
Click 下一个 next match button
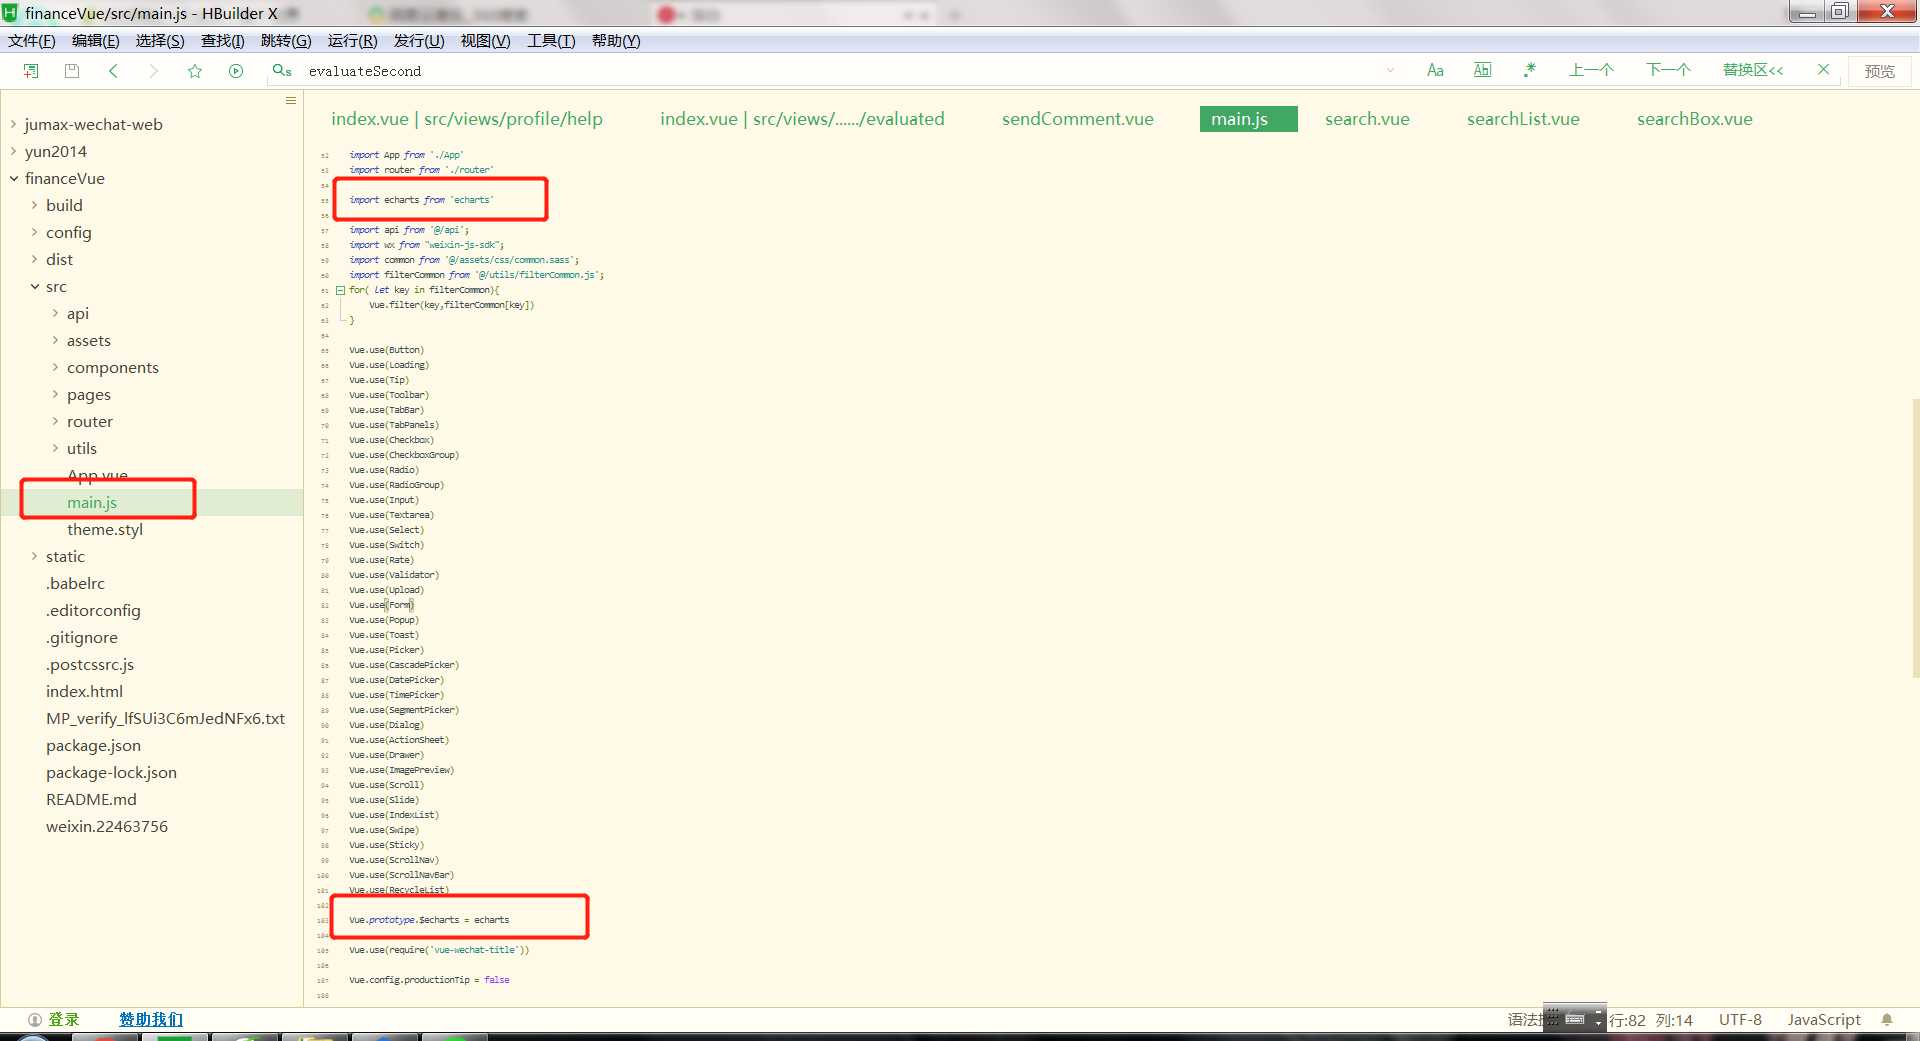click(x=1668, y=70)
